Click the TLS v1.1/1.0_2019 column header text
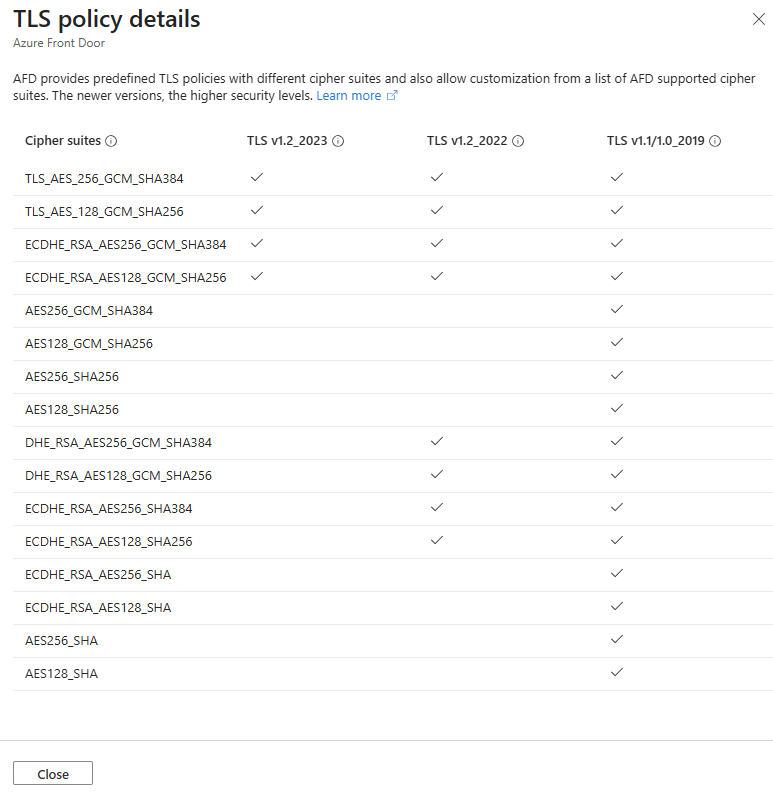The height and width of the screenshot is (798, 773). click(655, 141)
